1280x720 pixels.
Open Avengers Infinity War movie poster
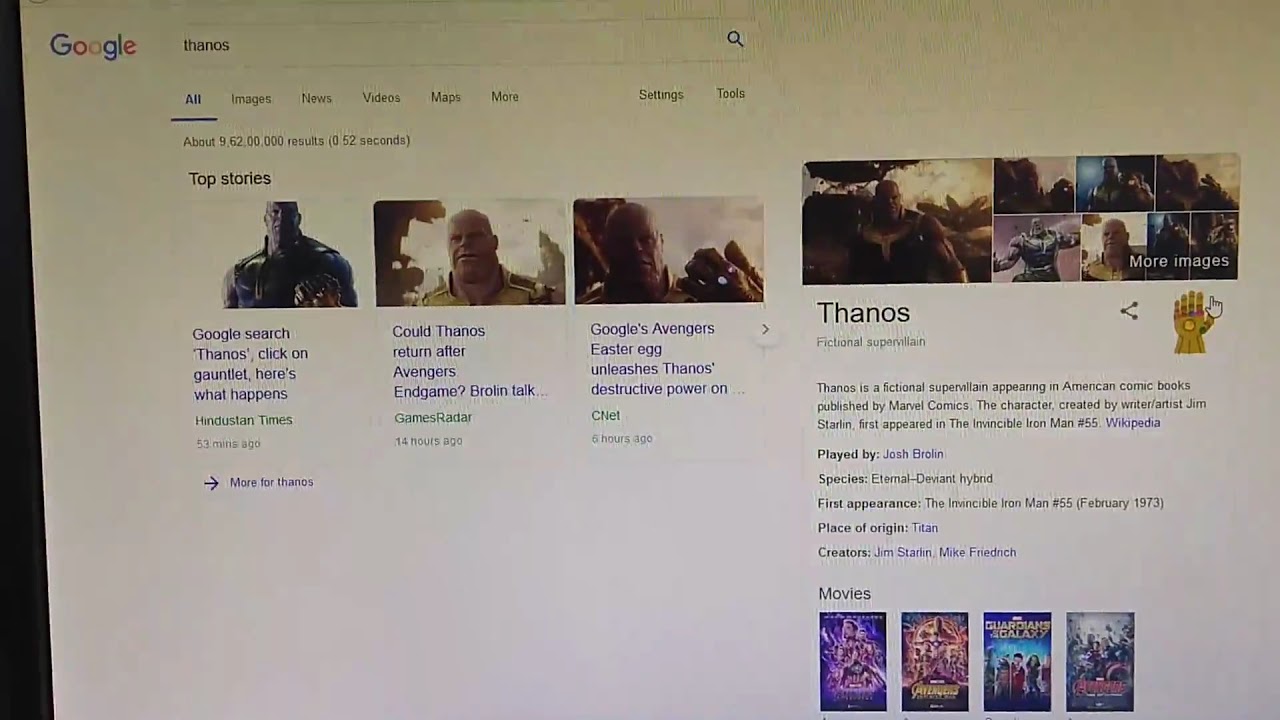point(935,662)
